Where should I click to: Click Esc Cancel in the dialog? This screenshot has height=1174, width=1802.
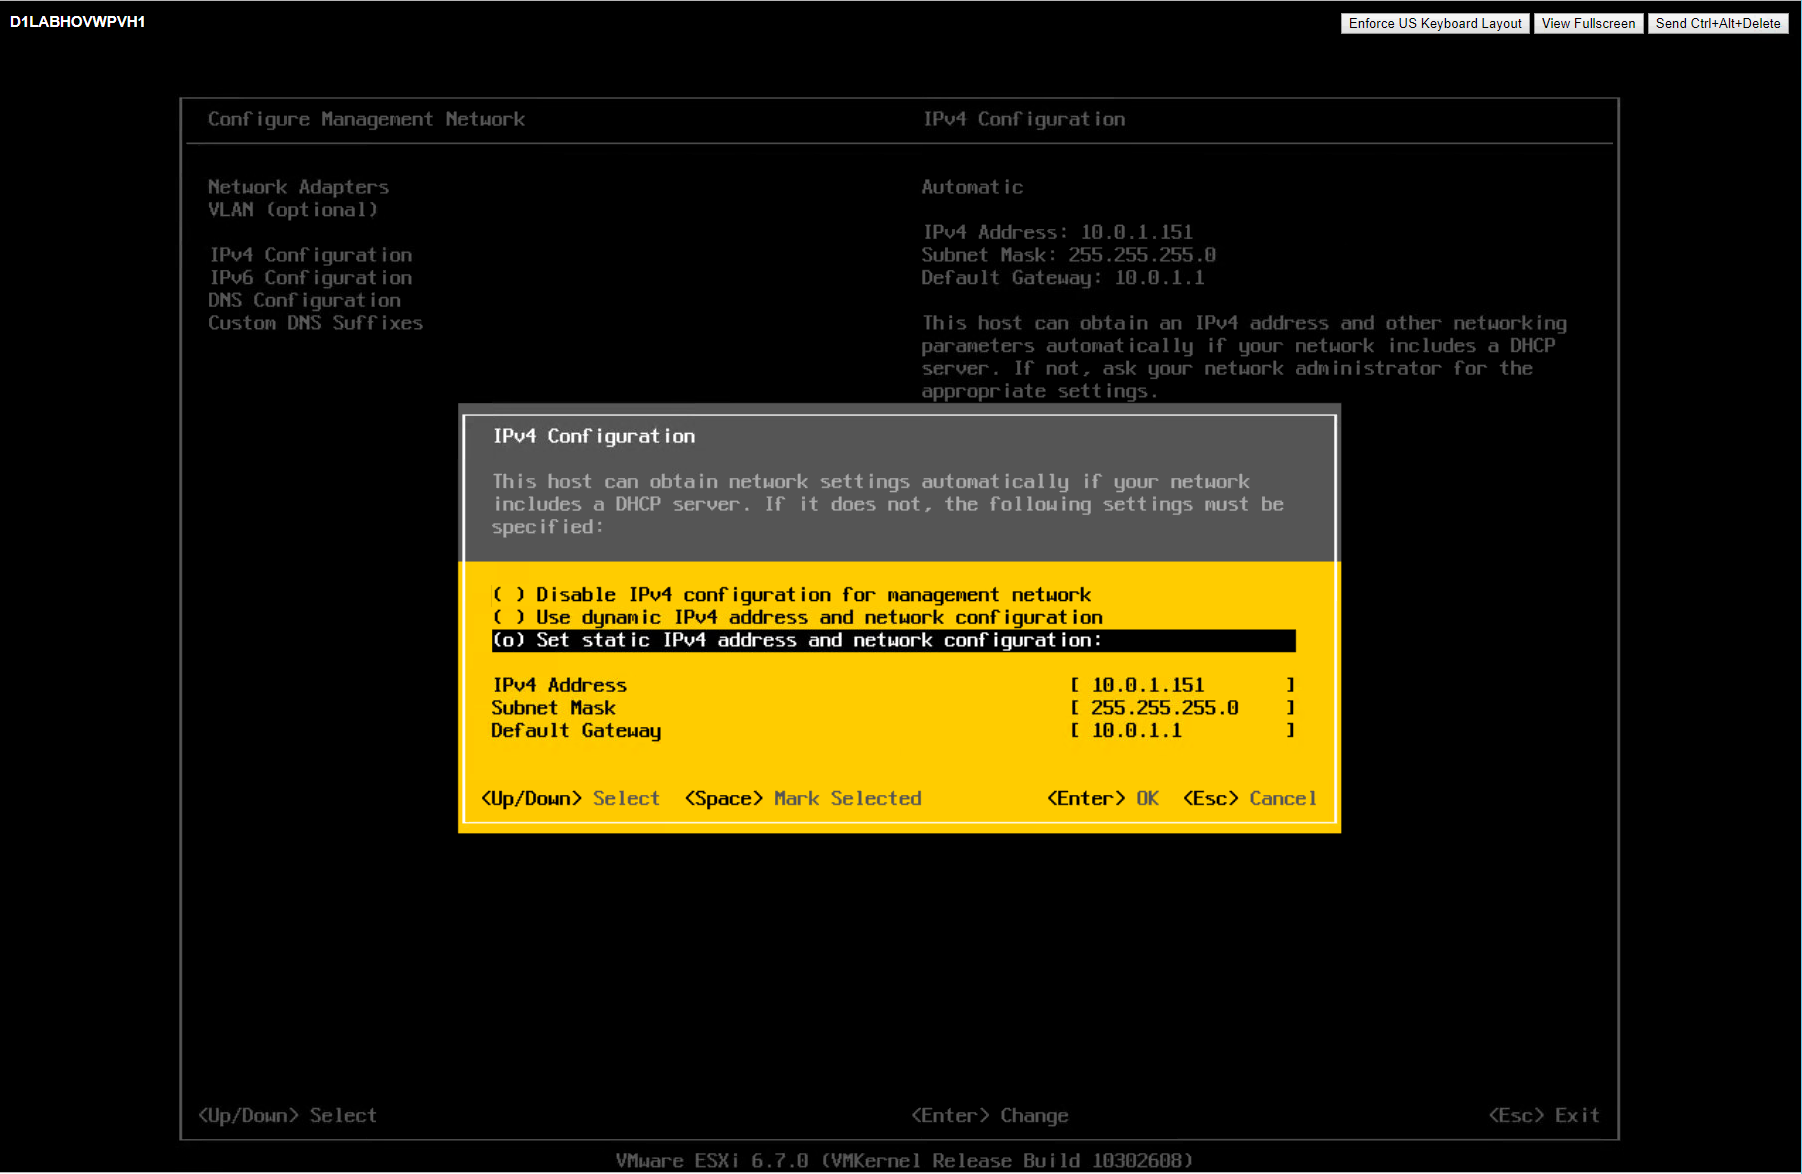pyautogui.click(x=1249, y=799)
